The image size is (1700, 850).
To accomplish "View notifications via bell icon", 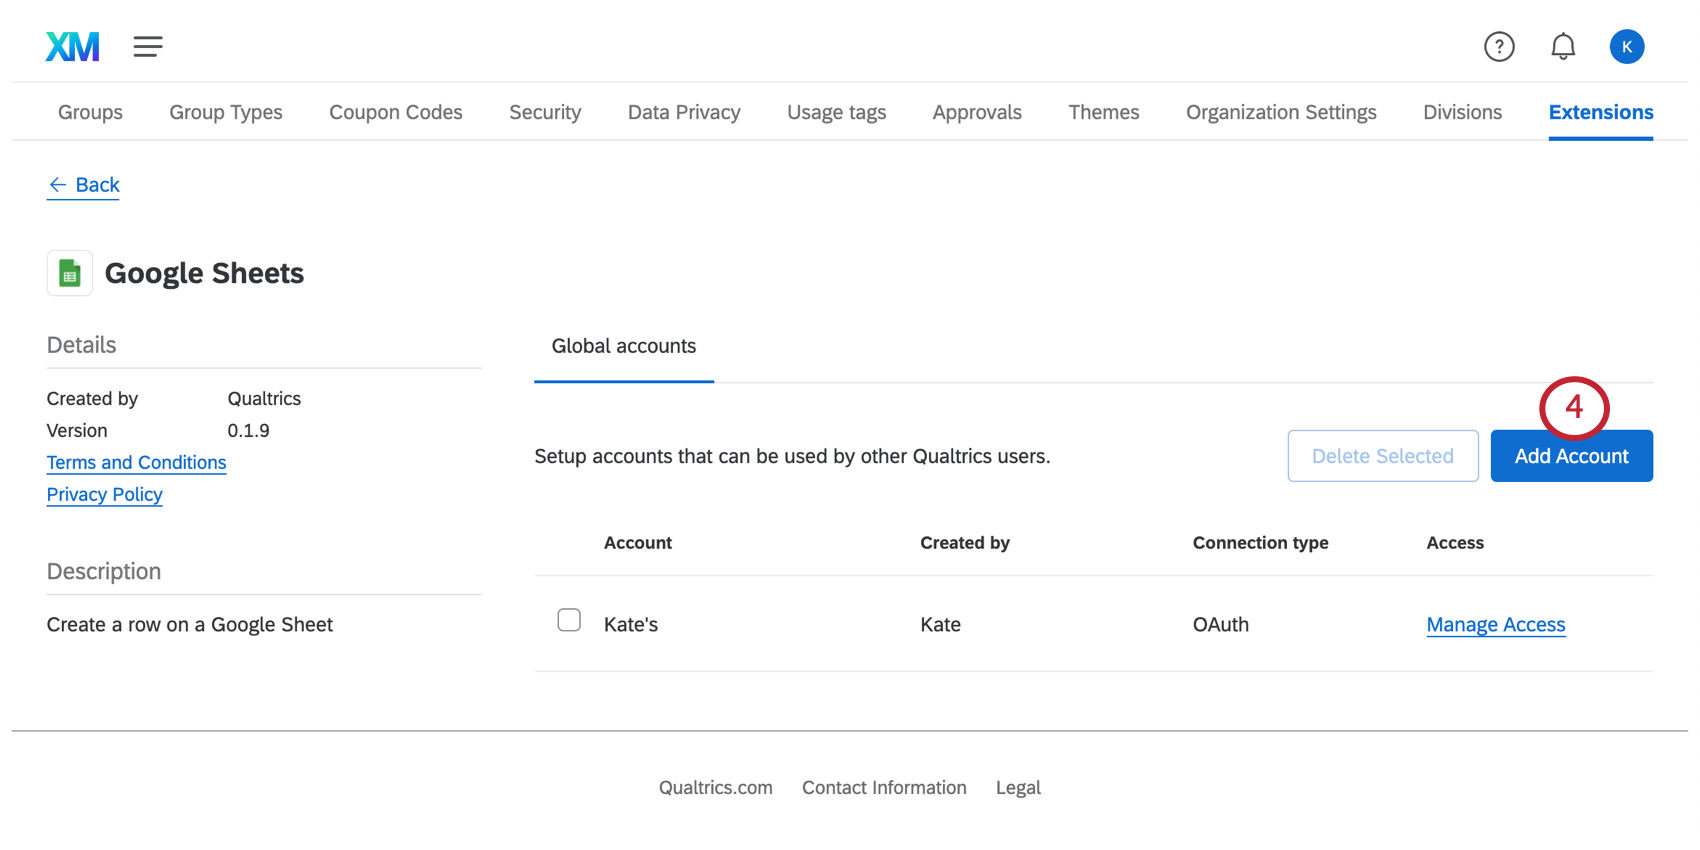I will click(1562, 47).
